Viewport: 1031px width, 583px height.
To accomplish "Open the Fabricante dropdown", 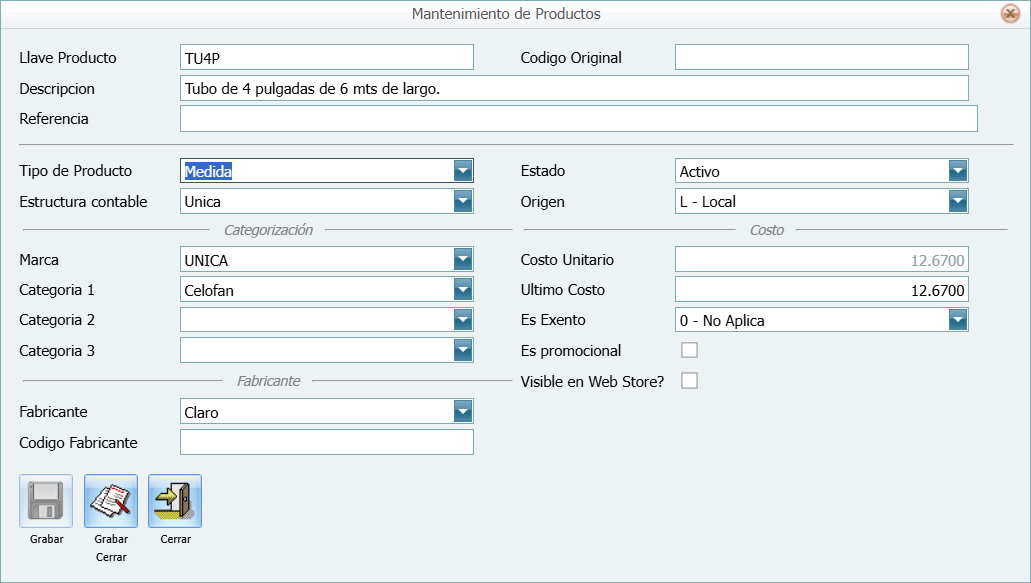I will (462, 412).
